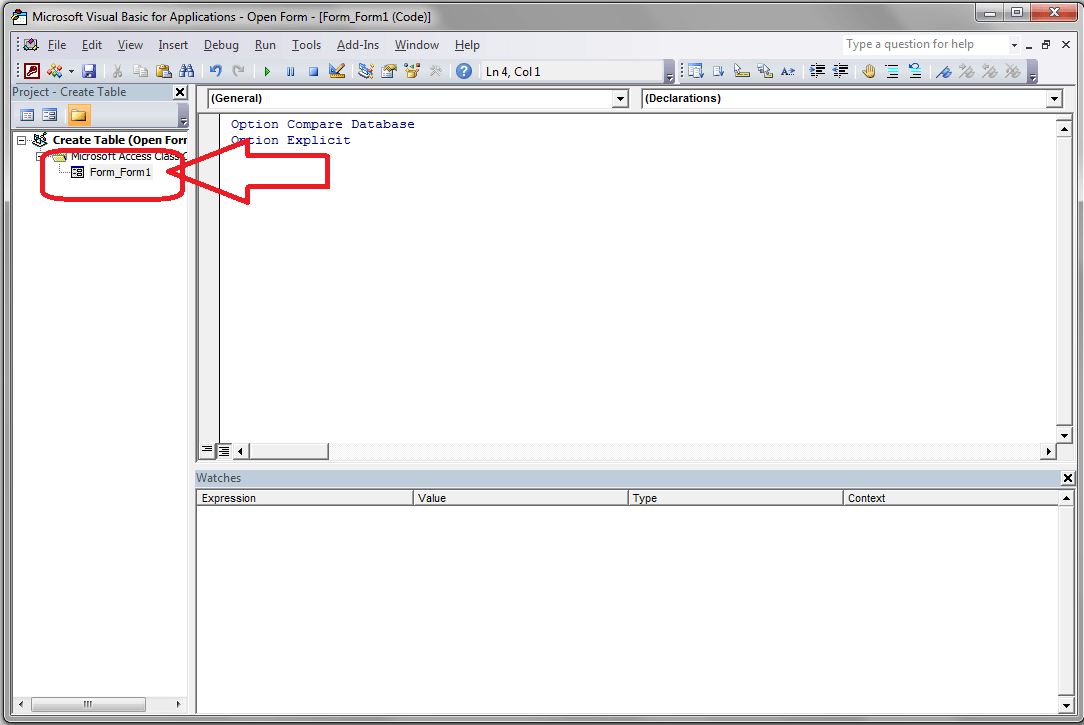Viewport: 1084px width, 725px height.
Task: Click the Procedure View button
Action: pyautogui.click(x=207, y=451)
